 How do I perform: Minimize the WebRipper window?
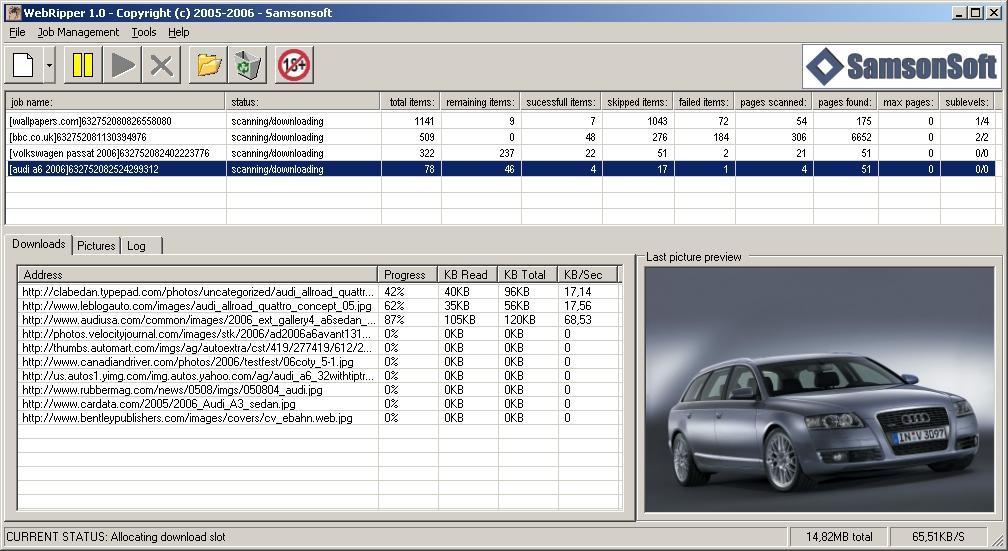point(960,12)
